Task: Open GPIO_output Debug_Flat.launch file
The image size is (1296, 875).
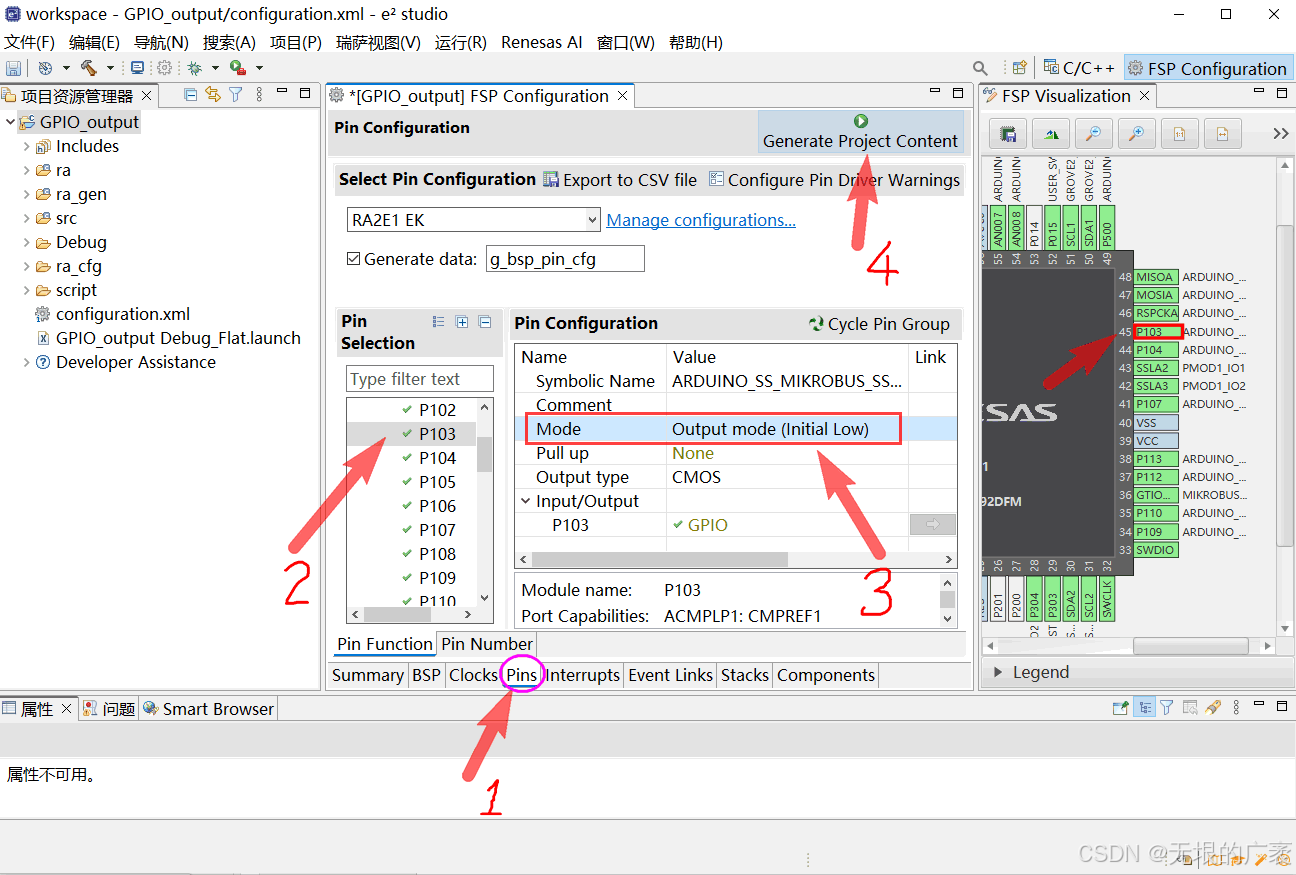Action: click(x=178, y=338)
